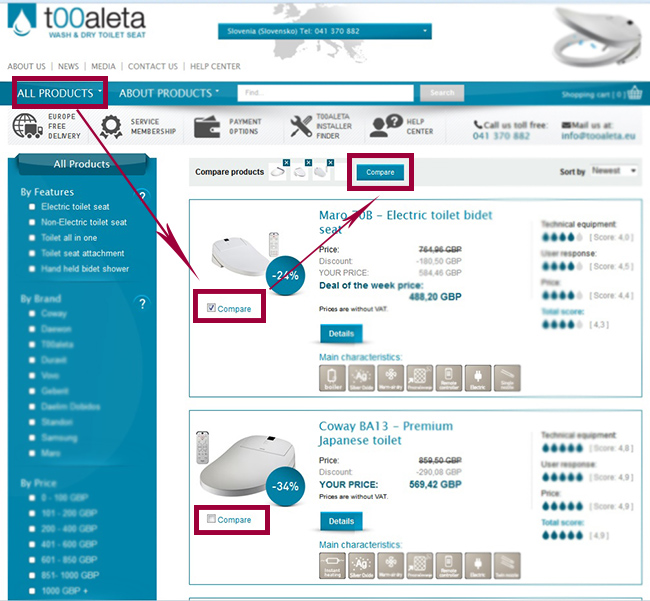Check the Toilet seat attachment filter
Screen dimensions: 650x601
(32, 253)
